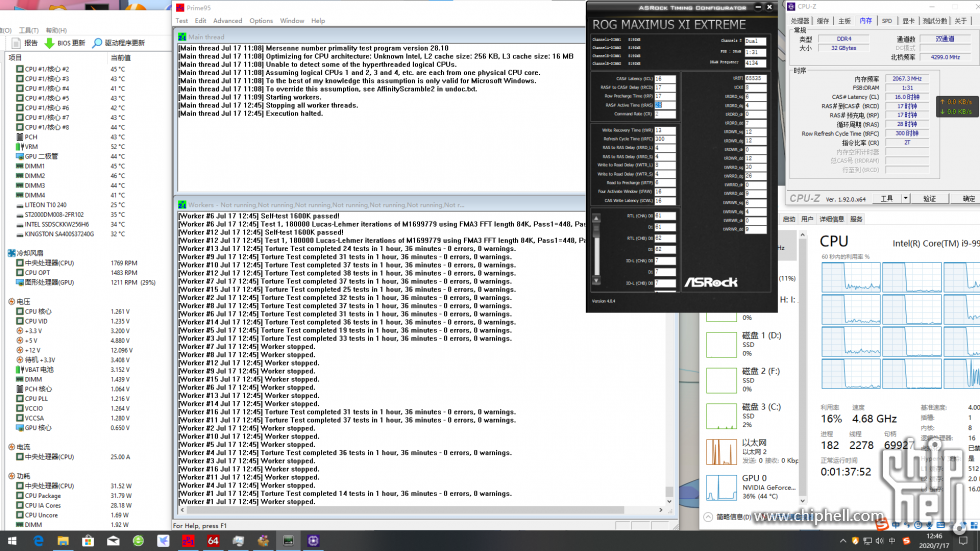Switch to the 主板 tab in CPU-Z

tap(844, 21)
